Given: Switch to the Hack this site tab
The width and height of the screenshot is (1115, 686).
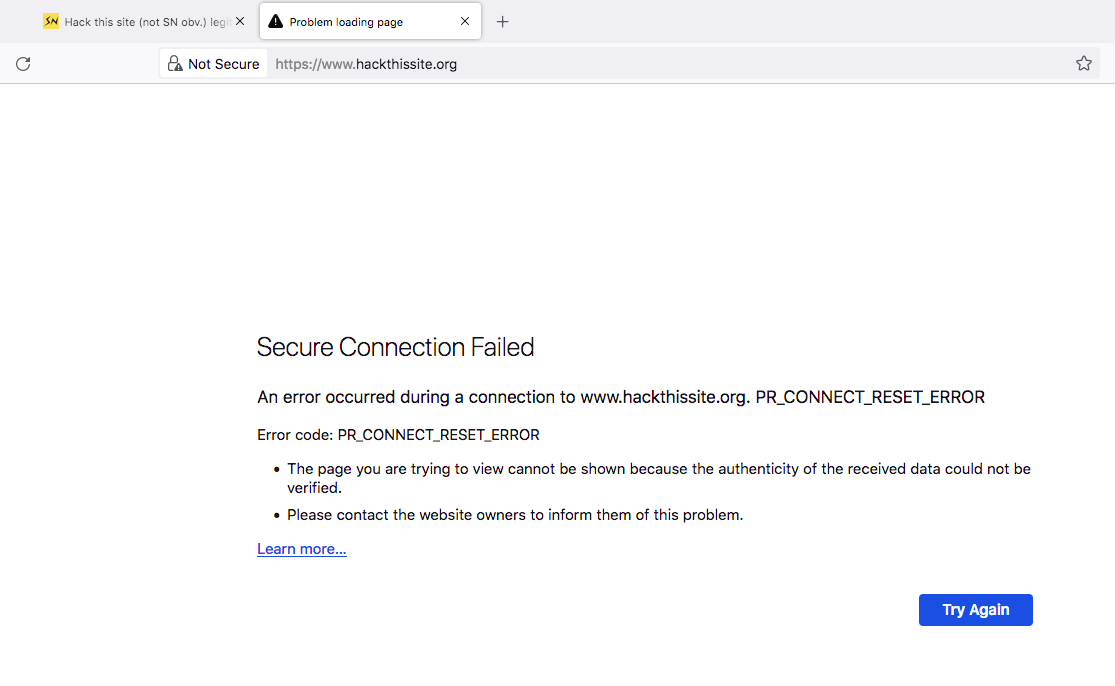Looking at the screenshot, I should coord(145,22).
